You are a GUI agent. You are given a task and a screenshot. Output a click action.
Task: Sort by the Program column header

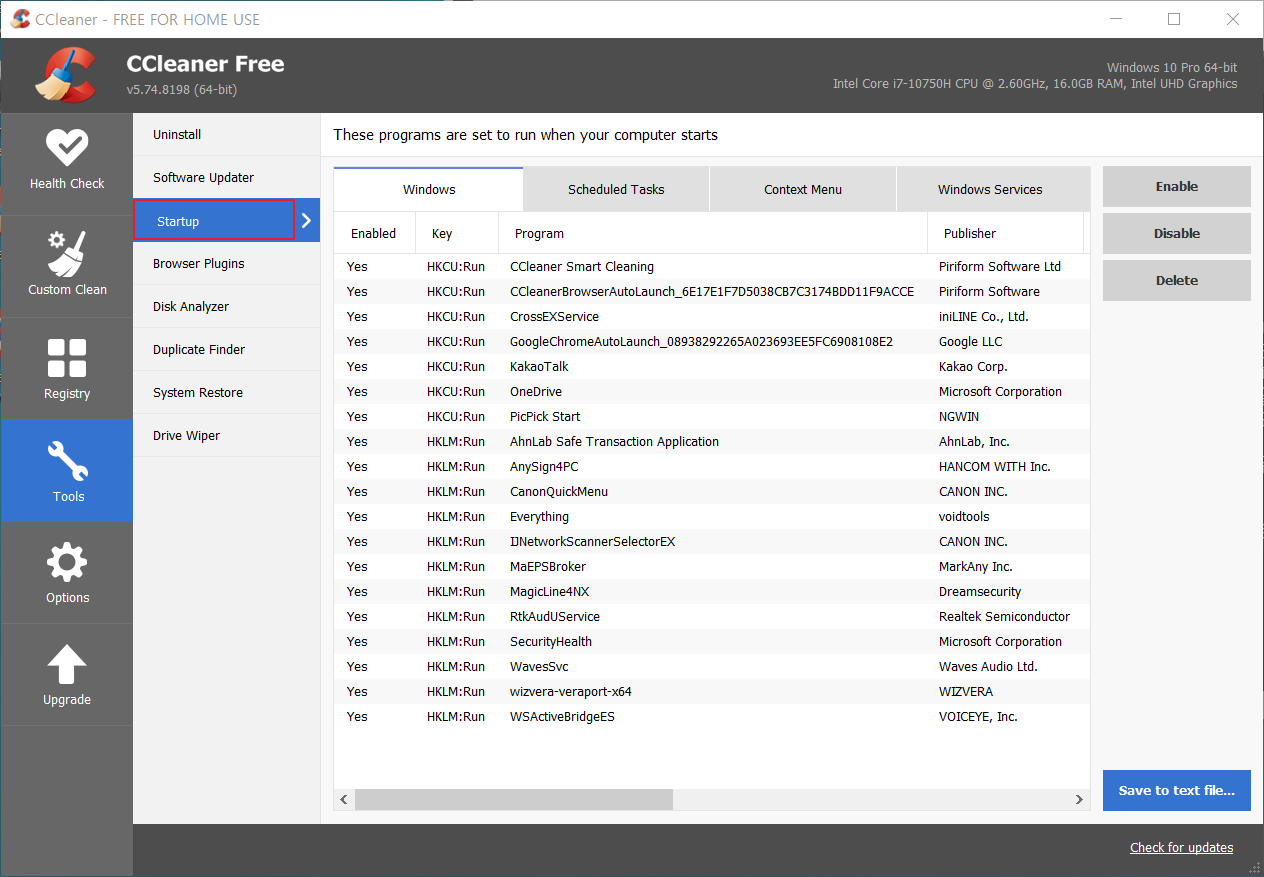(x=713, y=233)
